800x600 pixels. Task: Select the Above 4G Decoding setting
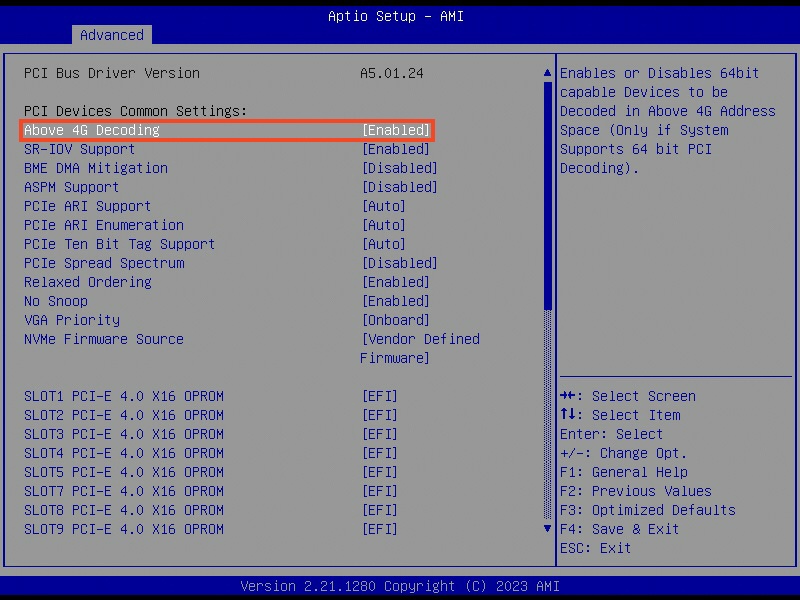tap(227, 130)
